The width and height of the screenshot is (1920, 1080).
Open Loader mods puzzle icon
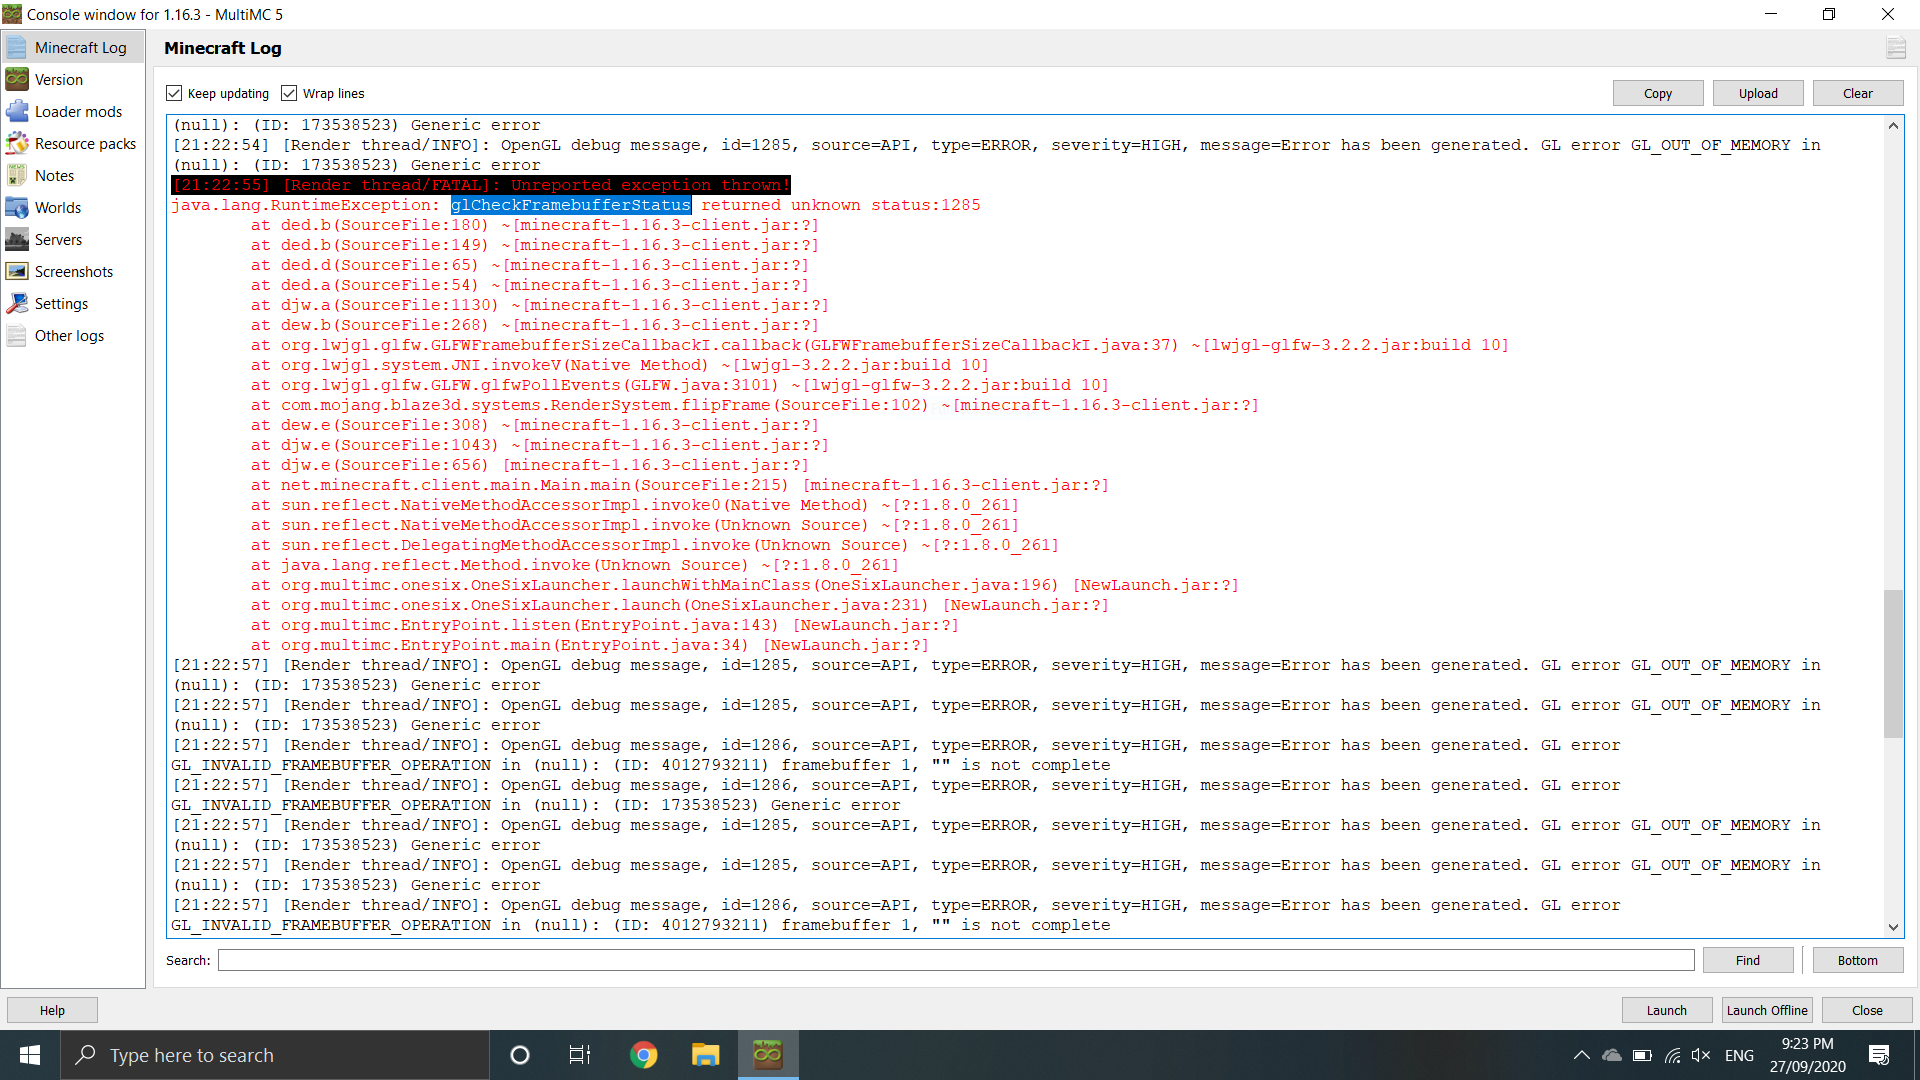(x=17, y=112)
